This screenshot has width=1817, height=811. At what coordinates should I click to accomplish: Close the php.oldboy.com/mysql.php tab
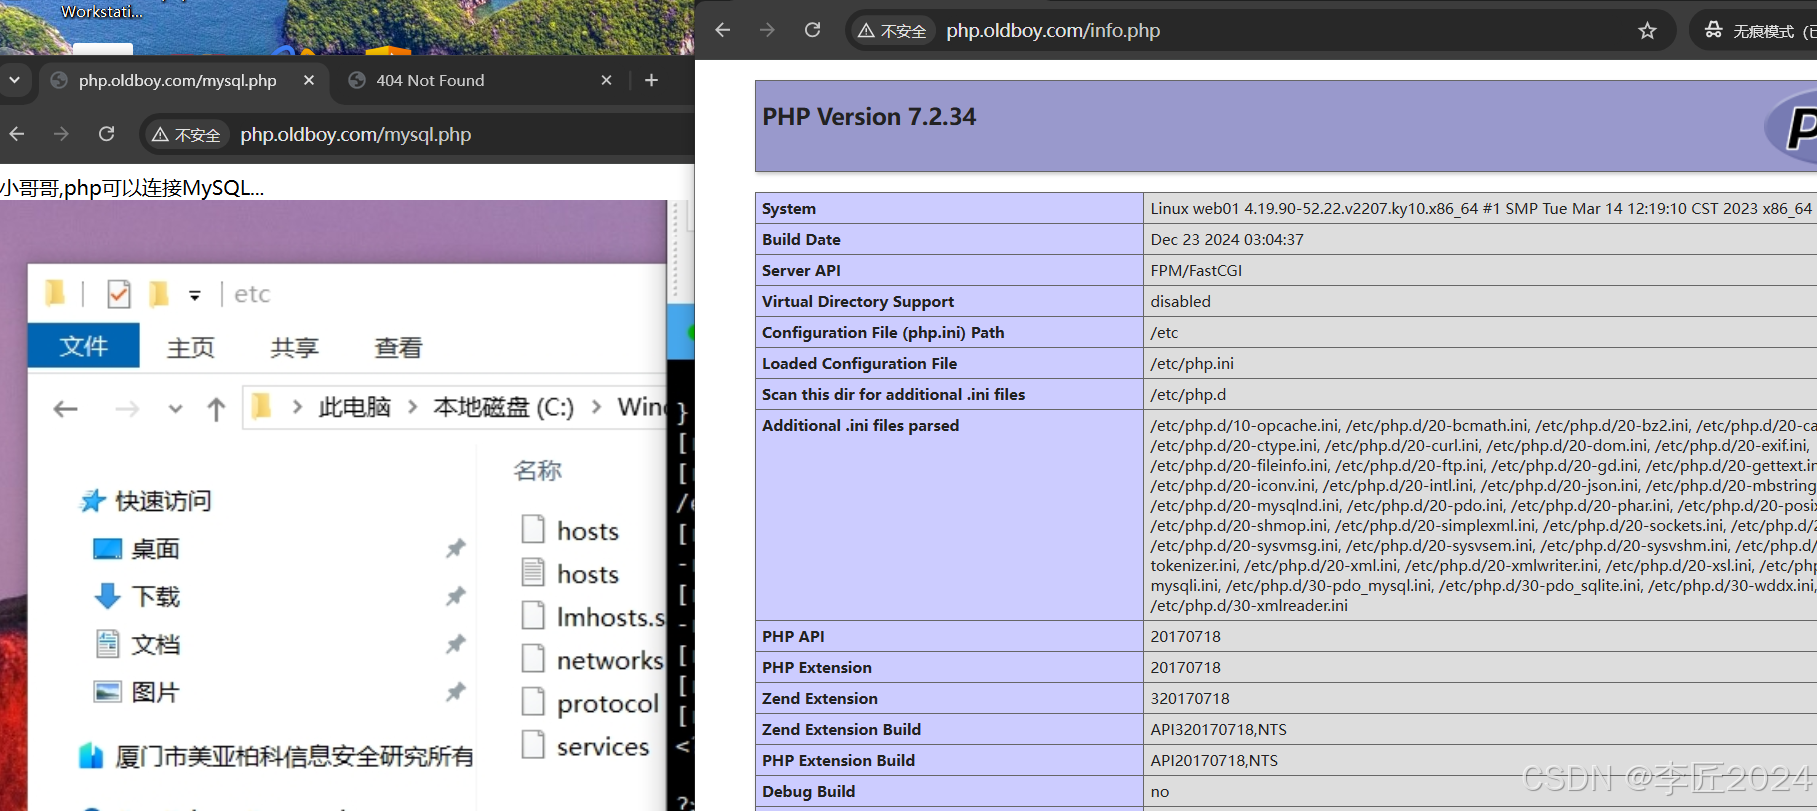(309, 80)
